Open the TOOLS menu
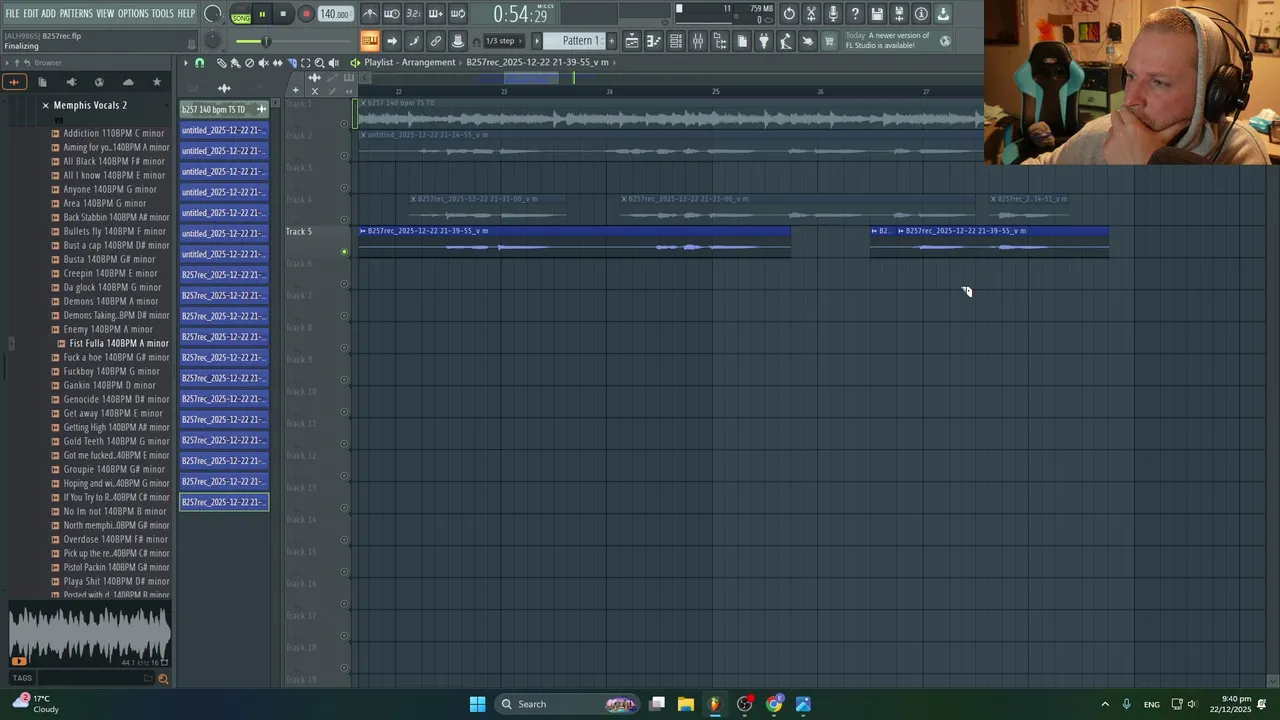 click(x=162, y=13)
